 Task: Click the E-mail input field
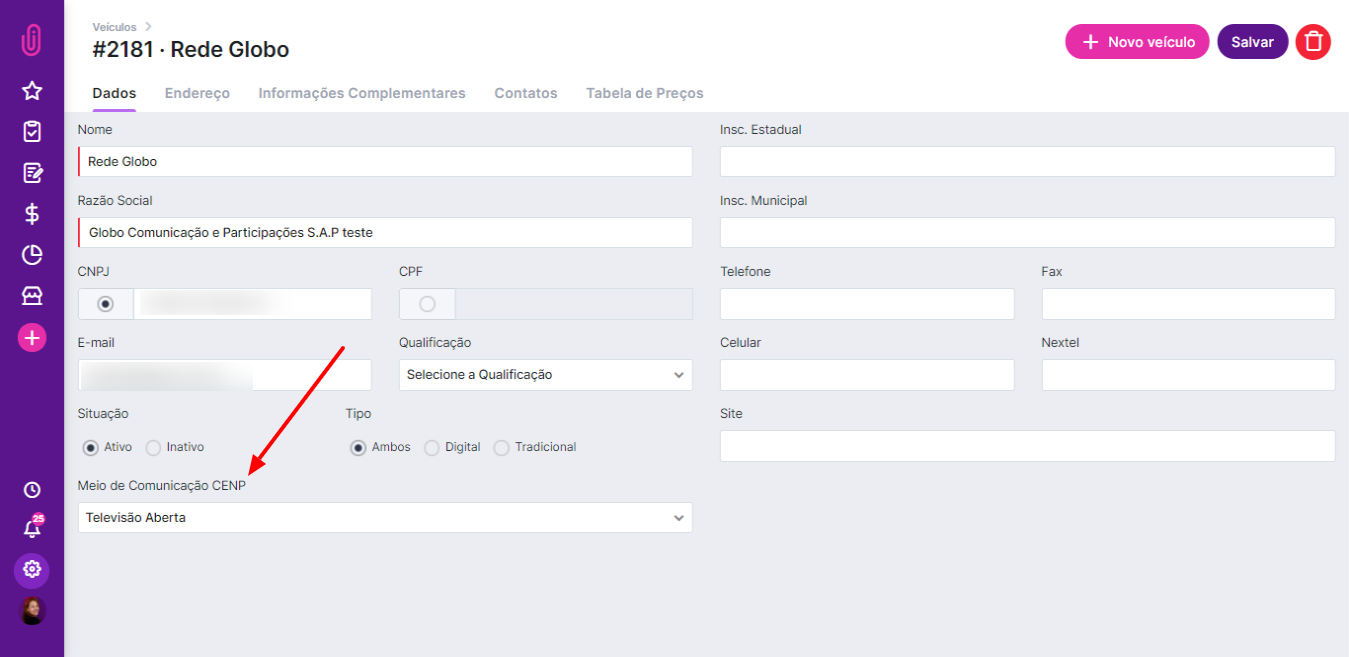(x=225, y=375)
